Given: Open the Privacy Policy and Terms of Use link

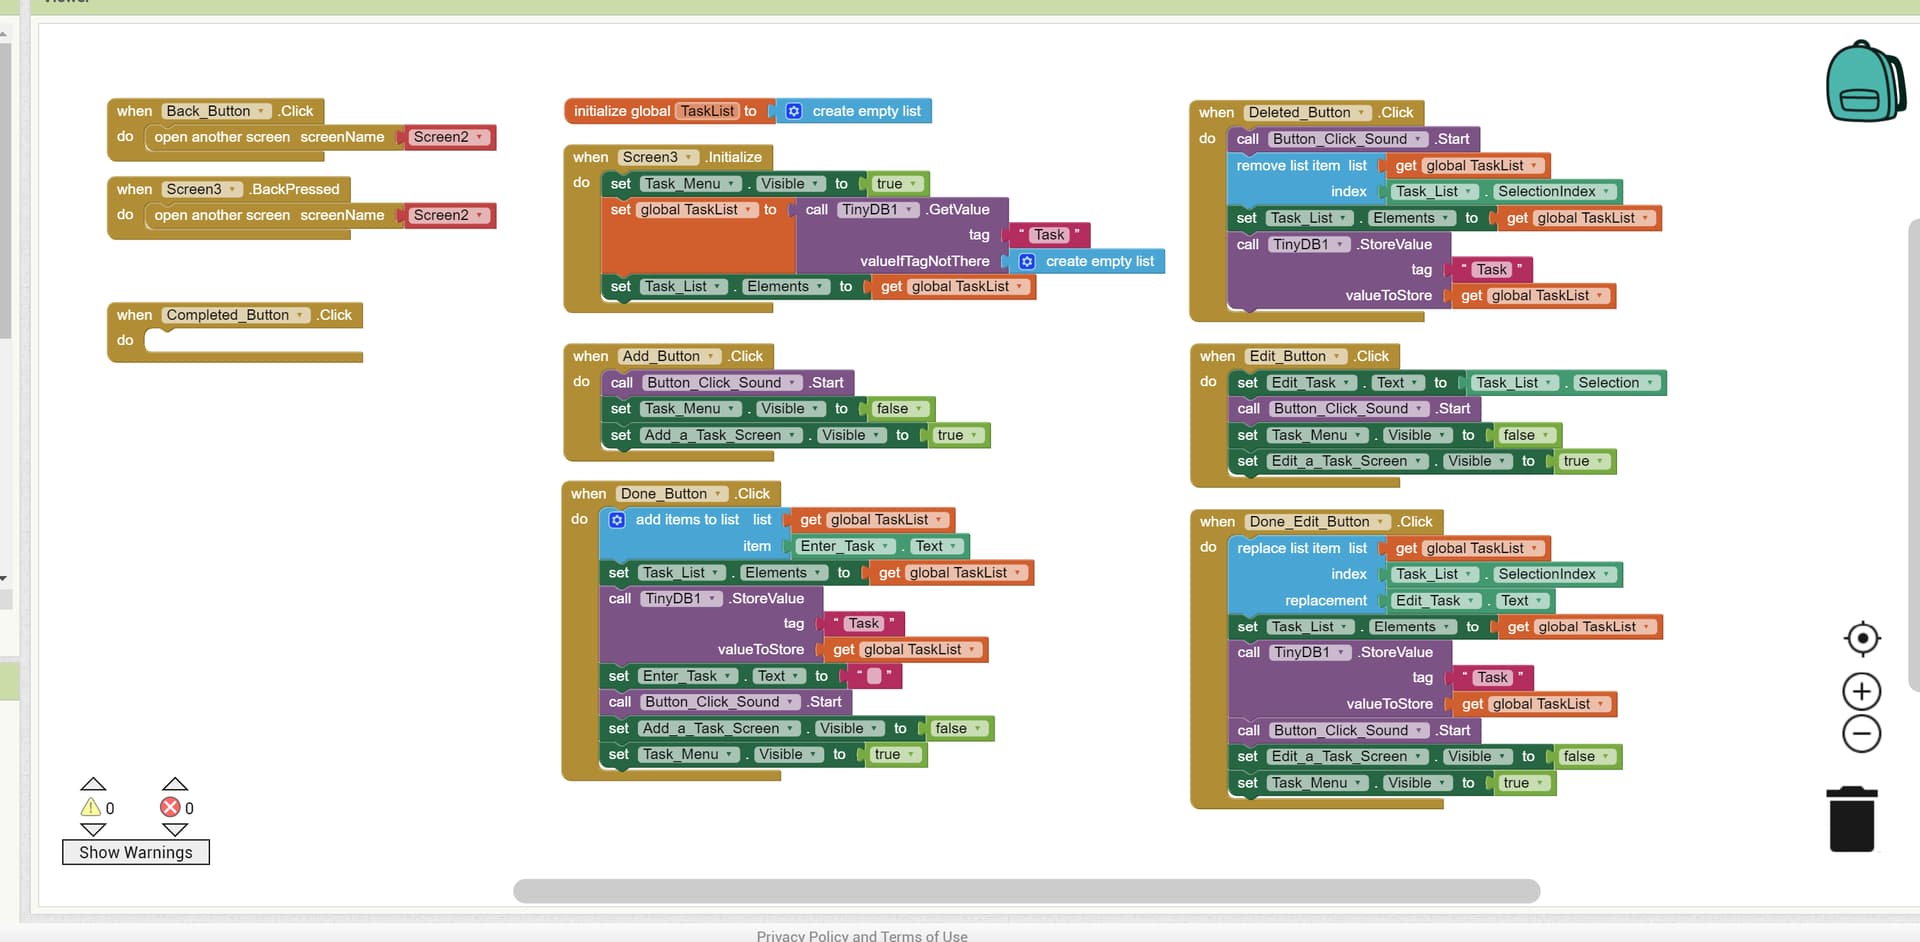Looking at the screenshot, I should (861, 935).
